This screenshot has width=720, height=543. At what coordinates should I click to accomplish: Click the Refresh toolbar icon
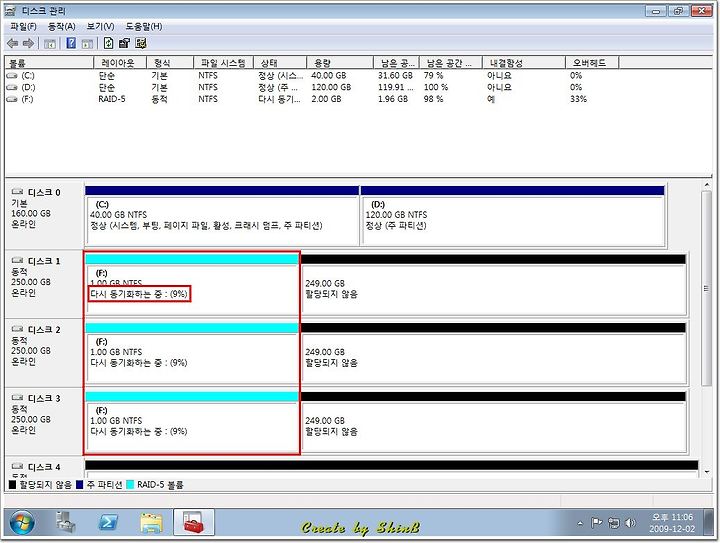point(108,43)
